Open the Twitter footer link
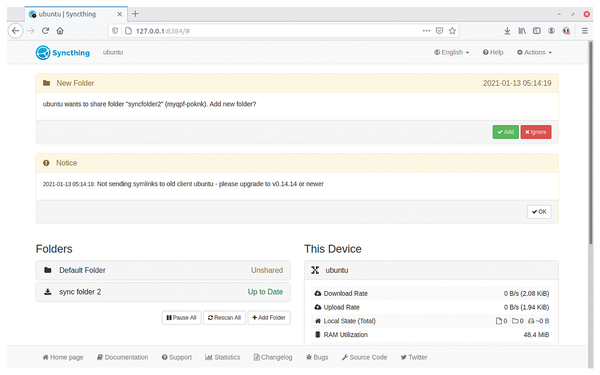600x375 pixels. [x=414, y=357]
